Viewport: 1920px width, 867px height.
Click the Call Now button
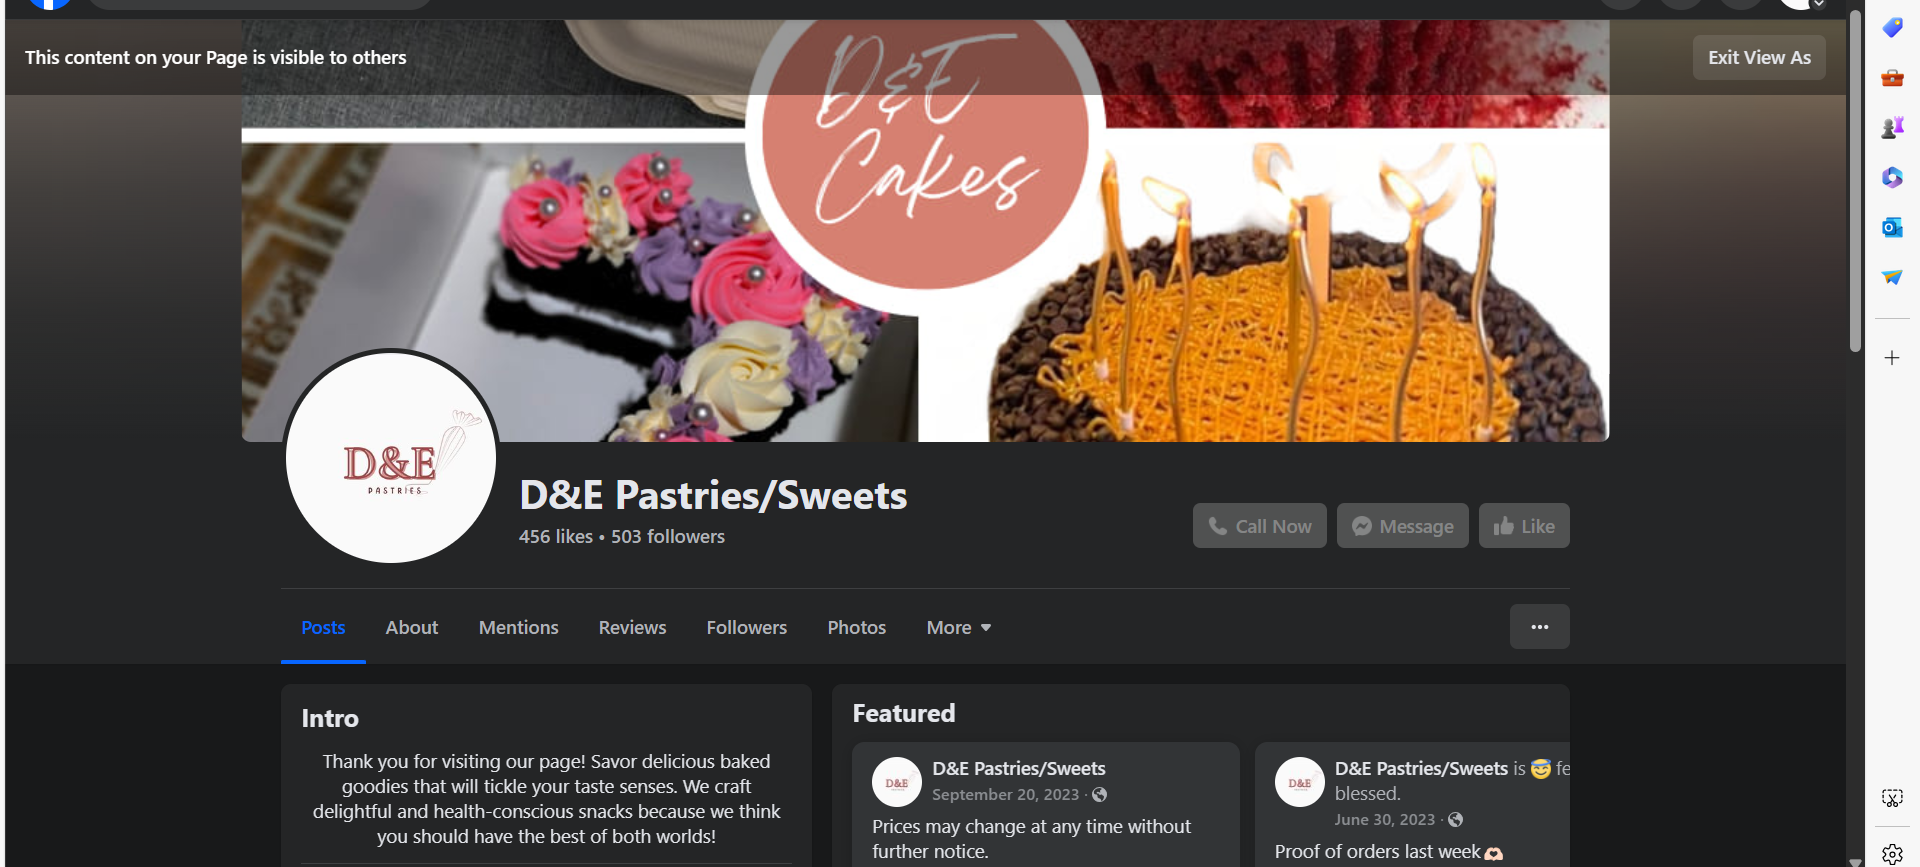[x=1259, y=526]
